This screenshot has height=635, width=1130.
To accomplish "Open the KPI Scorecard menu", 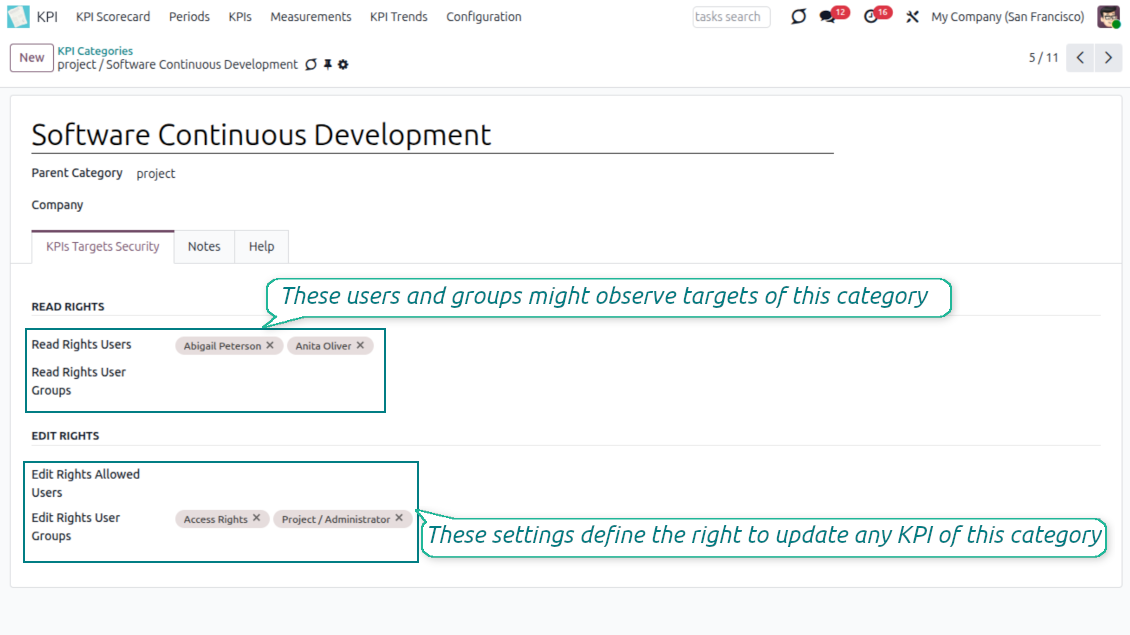I will [113, 17].
